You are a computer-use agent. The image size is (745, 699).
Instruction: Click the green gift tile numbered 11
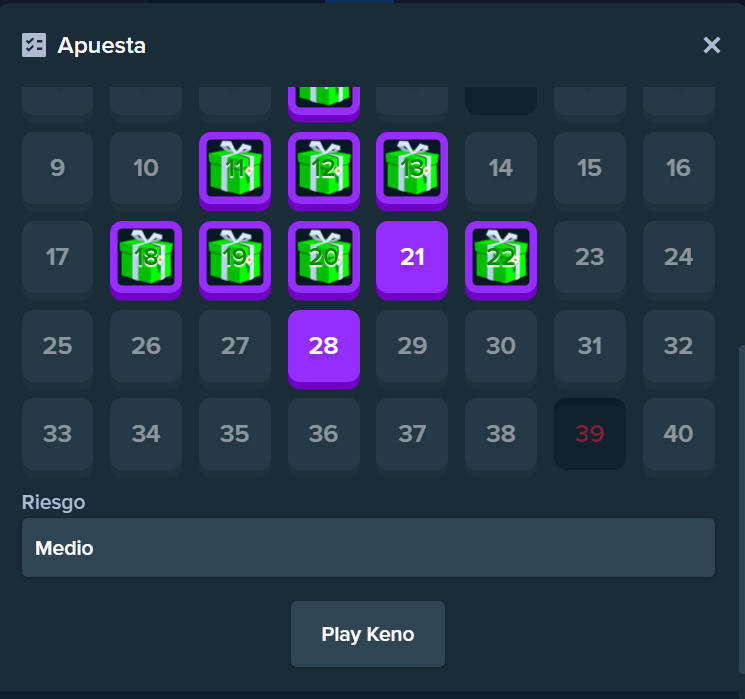click(x=235, y=169)
